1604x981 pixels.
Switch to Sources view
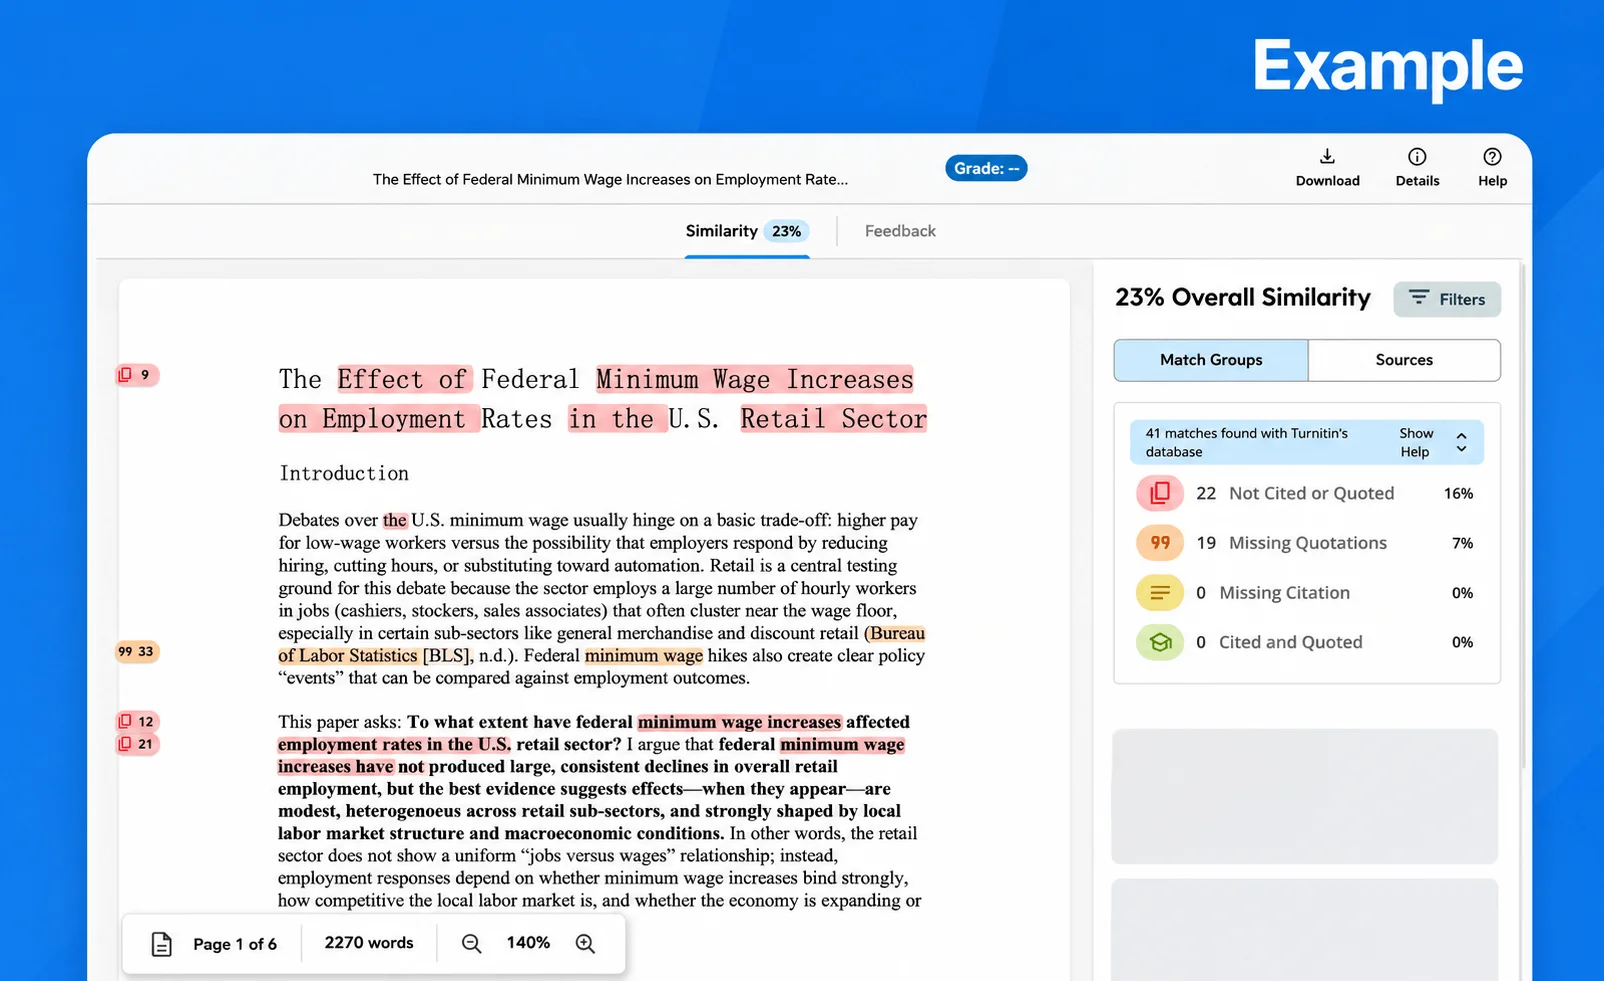pyautogui.click(x=1404, y=360)
